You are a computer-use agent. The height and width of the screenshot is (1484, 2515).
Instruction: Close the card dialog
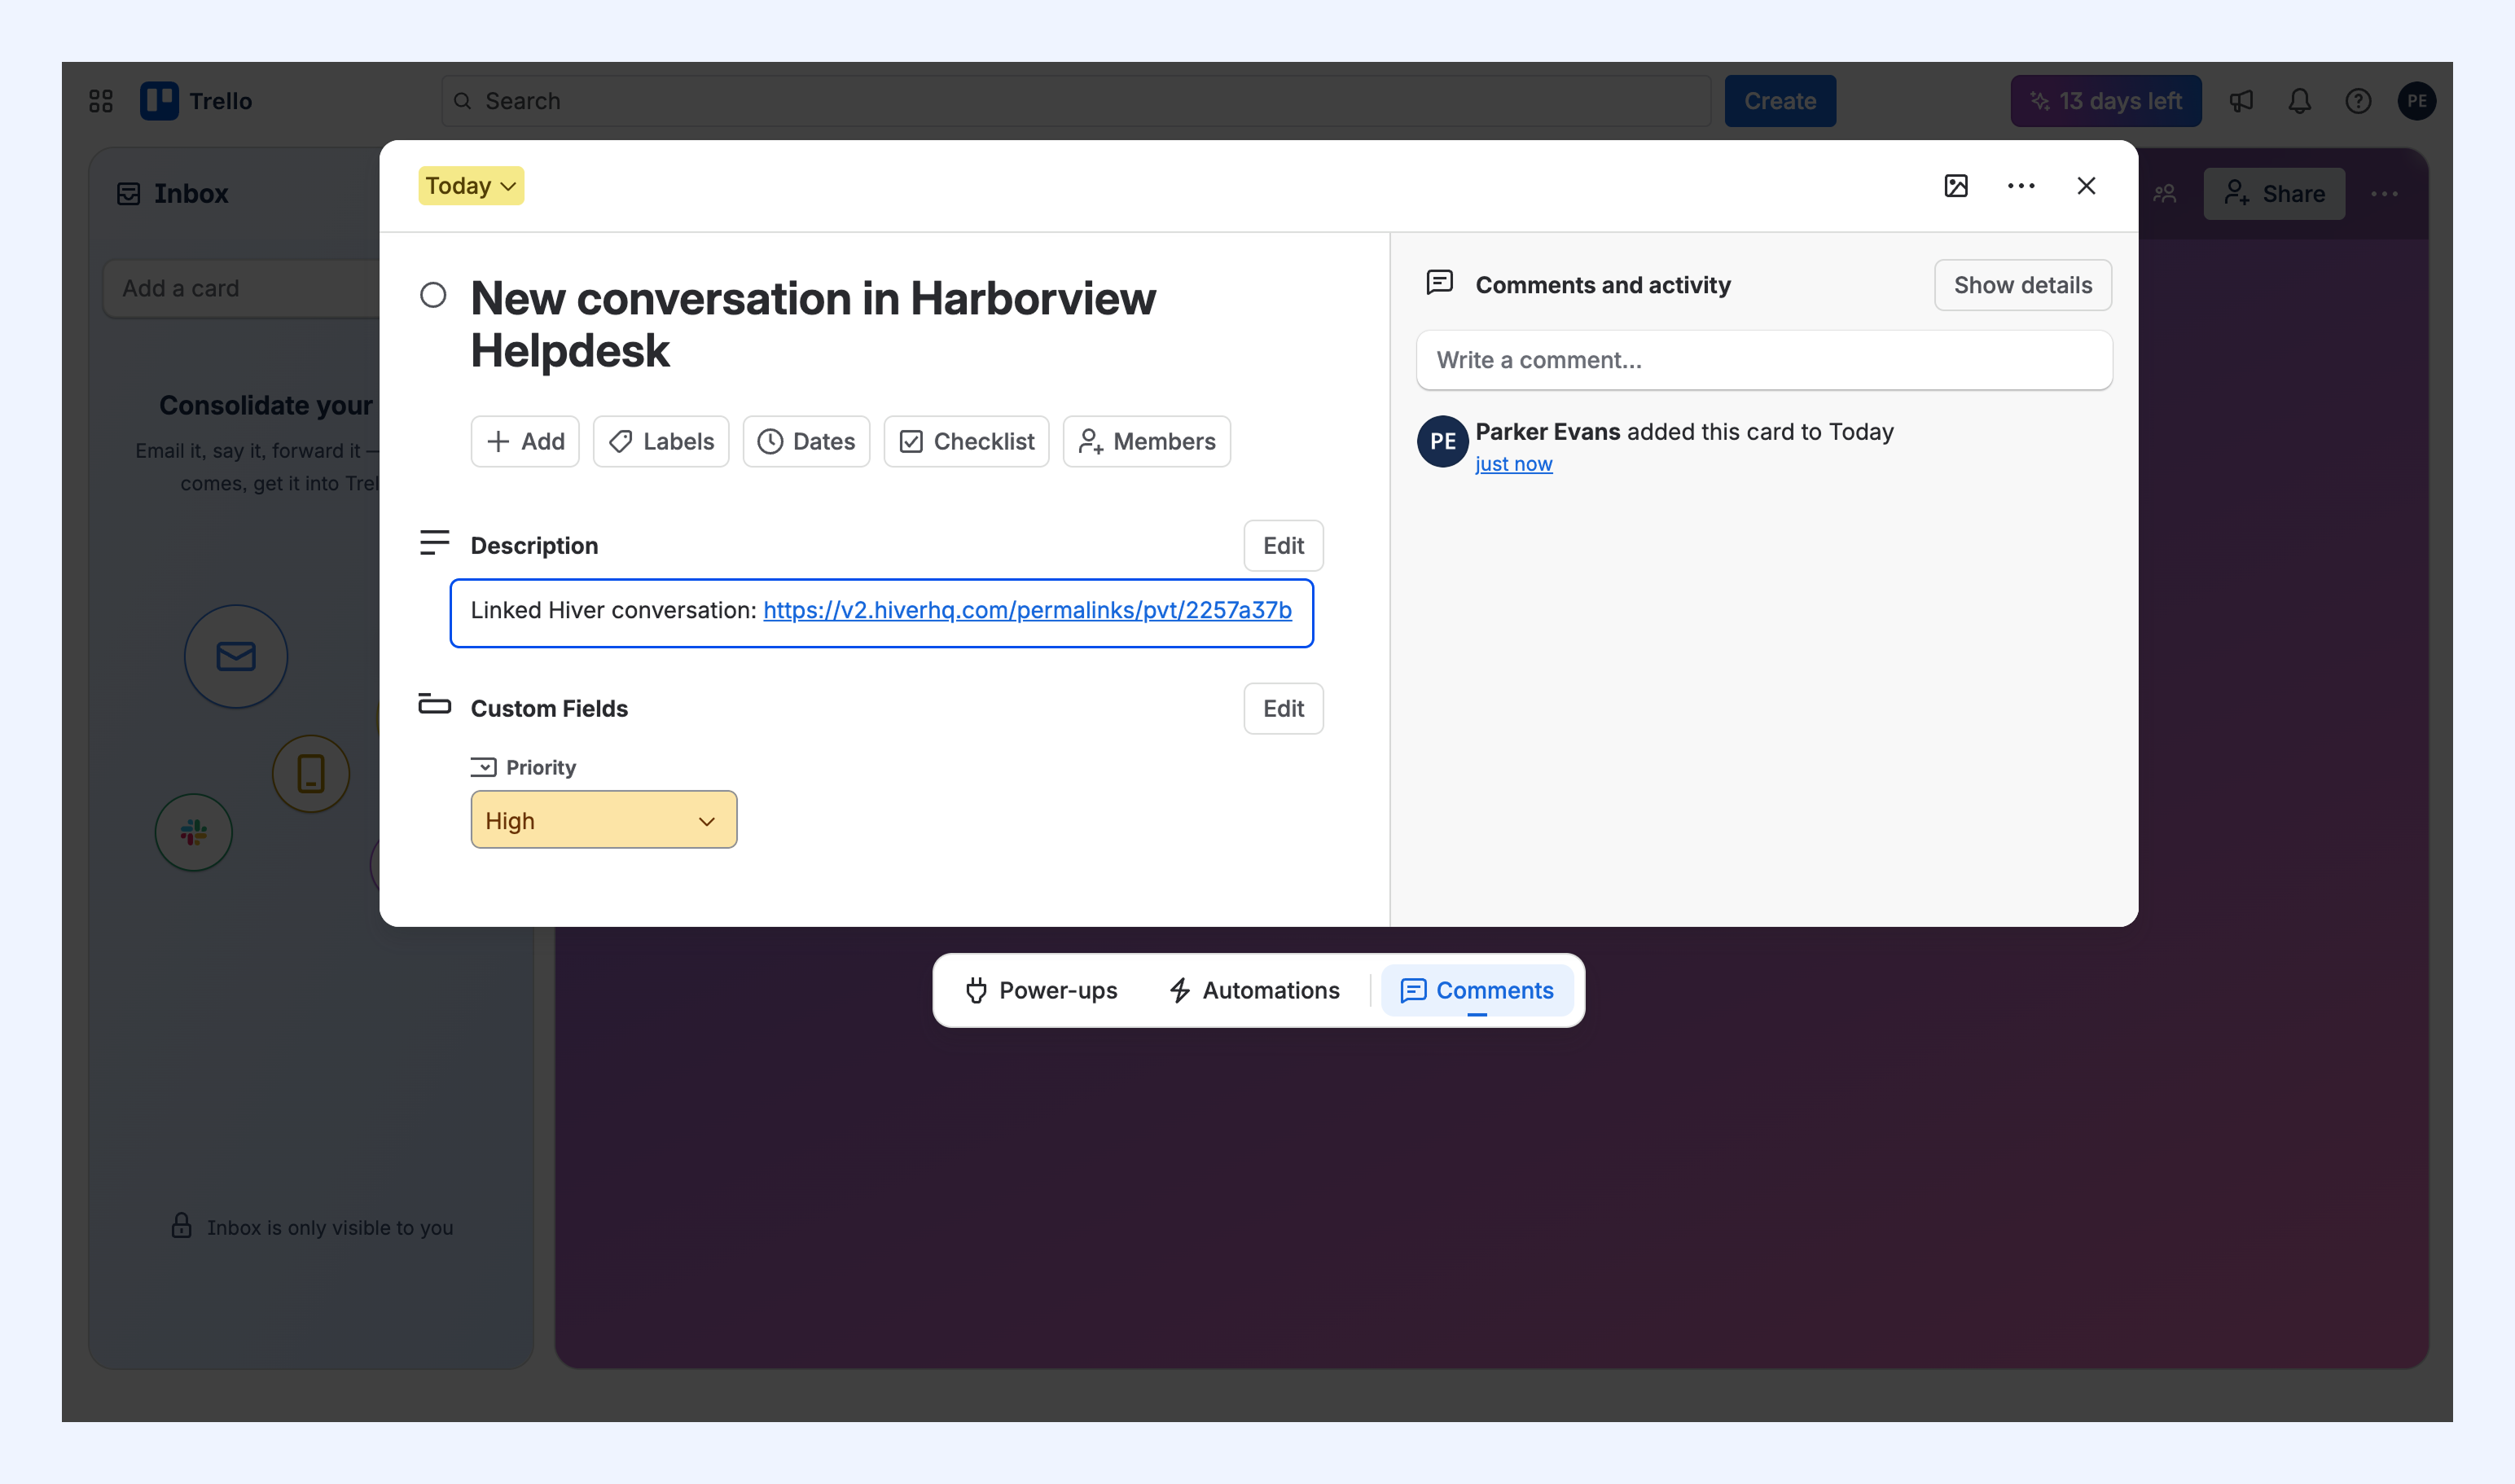coord(2086,186)
